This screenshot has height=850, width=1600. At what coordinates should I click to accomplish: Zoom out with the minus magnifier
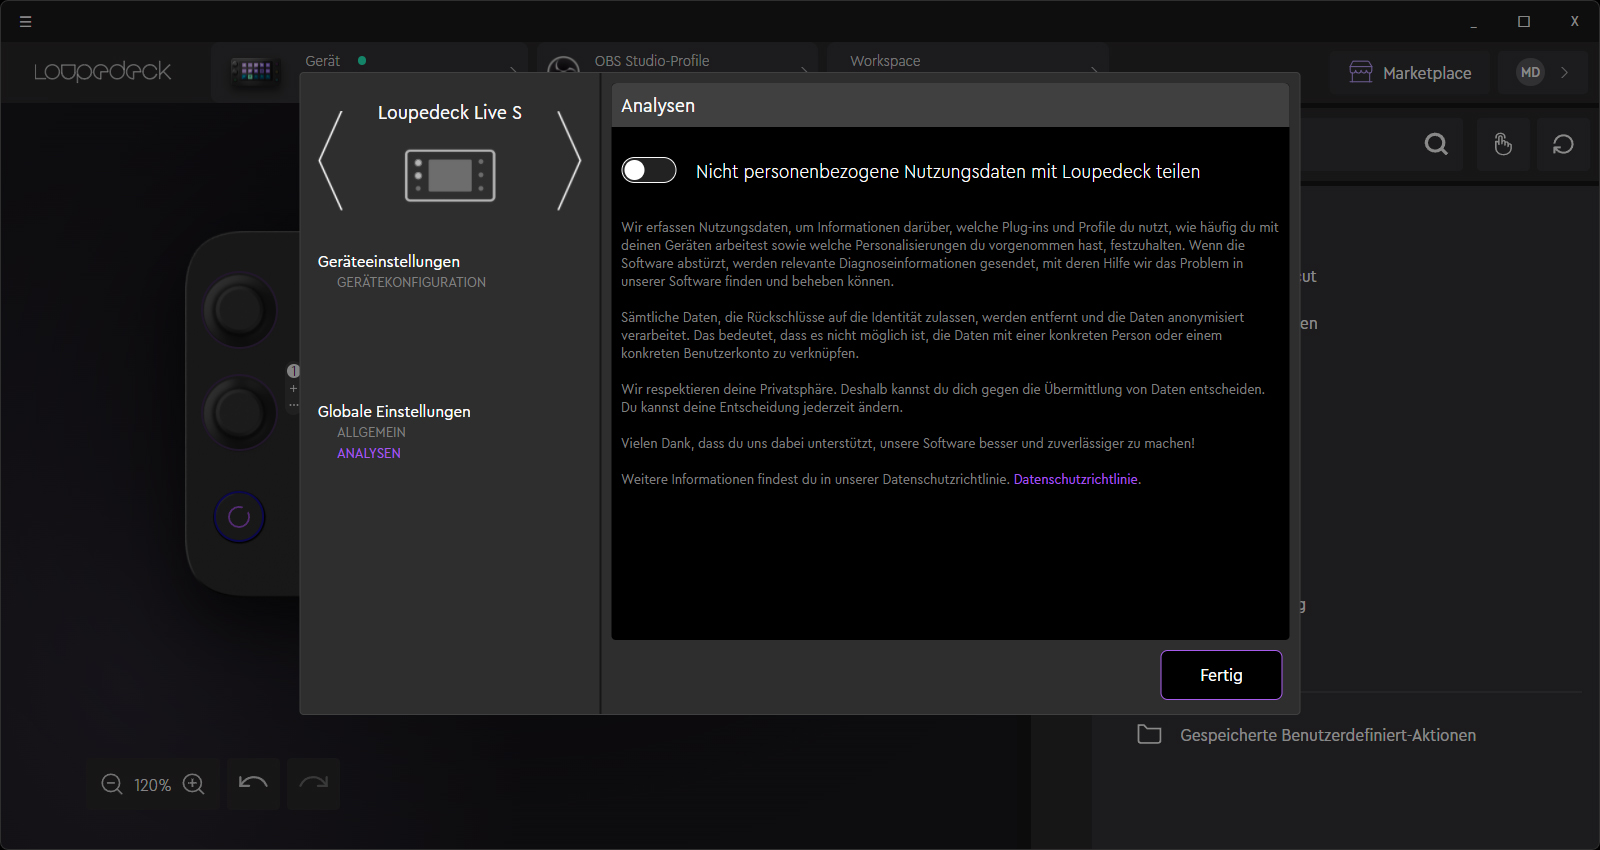[x=112, y=785]
